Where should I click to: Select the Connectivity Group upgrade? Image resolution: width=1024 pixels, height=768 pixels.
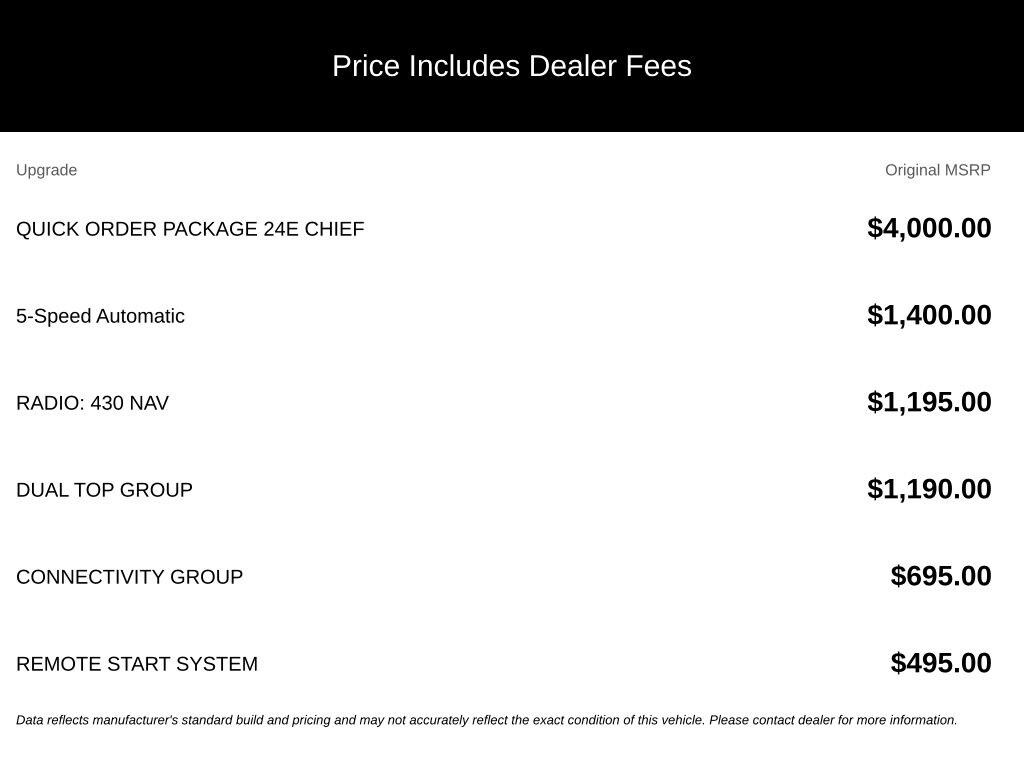tap(129, 577)
